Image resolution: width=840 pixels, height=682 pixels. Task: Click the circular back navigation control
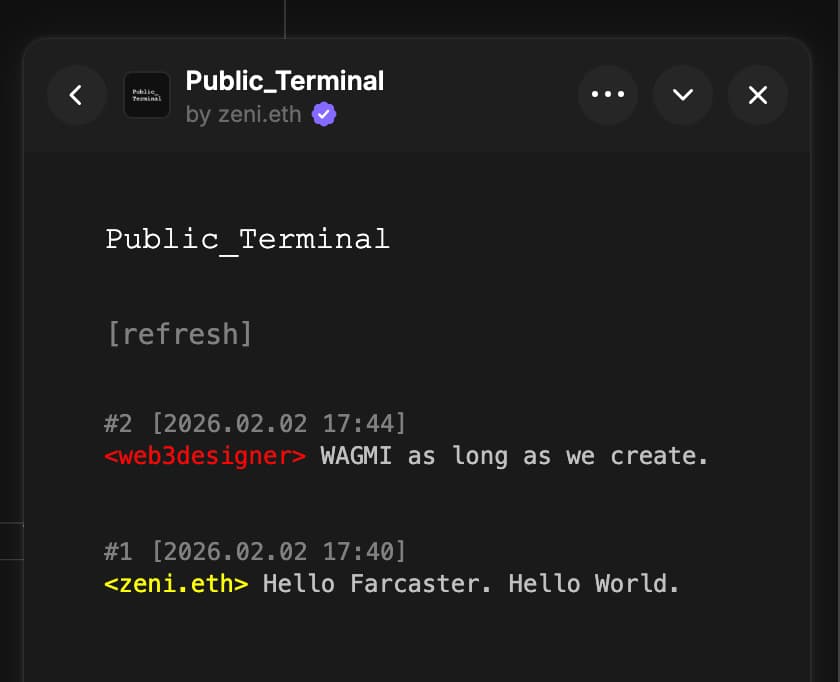77,95
